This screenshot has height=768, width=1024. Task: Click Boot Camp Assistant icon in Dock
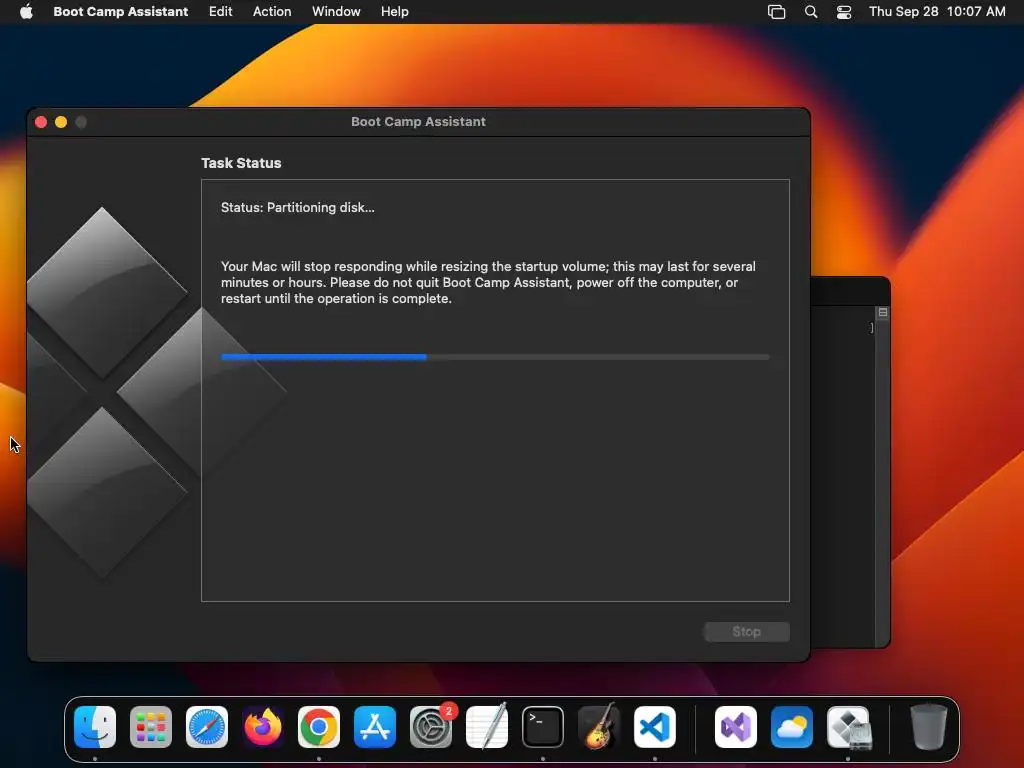point(848,727)
